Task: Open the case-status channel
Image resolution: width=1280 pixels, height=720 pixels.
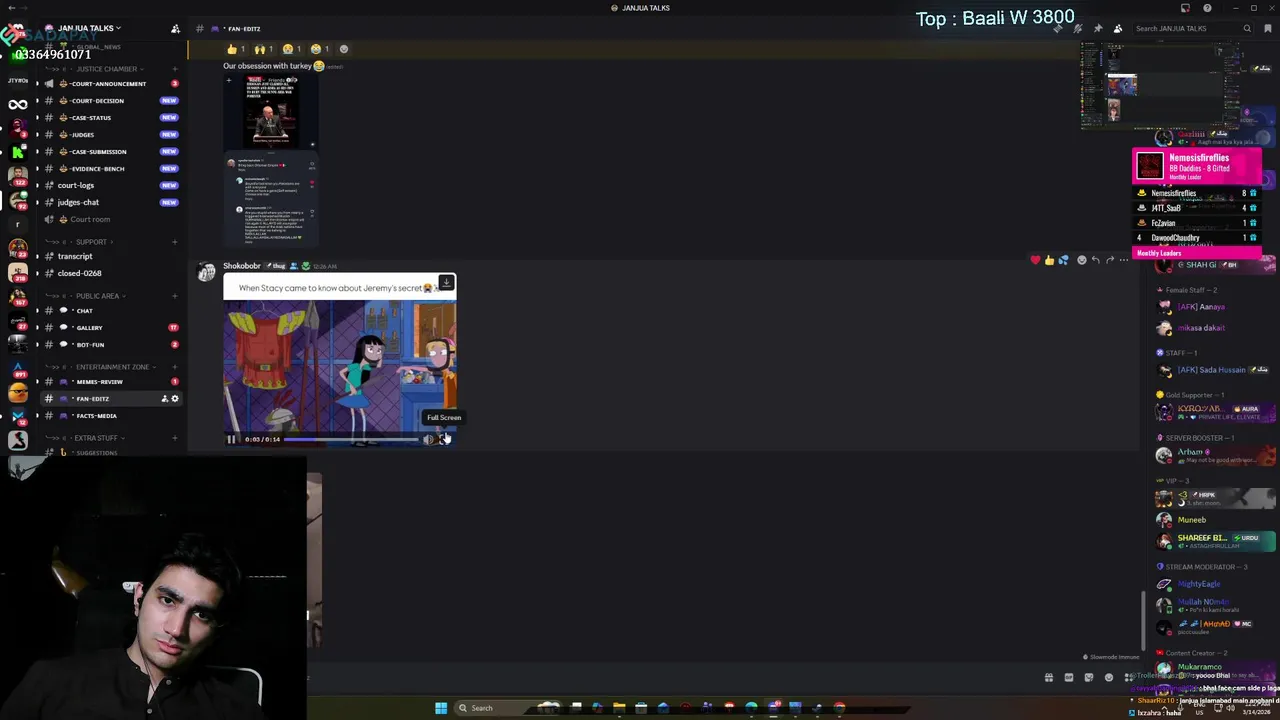Action: (x=111, y=118)
